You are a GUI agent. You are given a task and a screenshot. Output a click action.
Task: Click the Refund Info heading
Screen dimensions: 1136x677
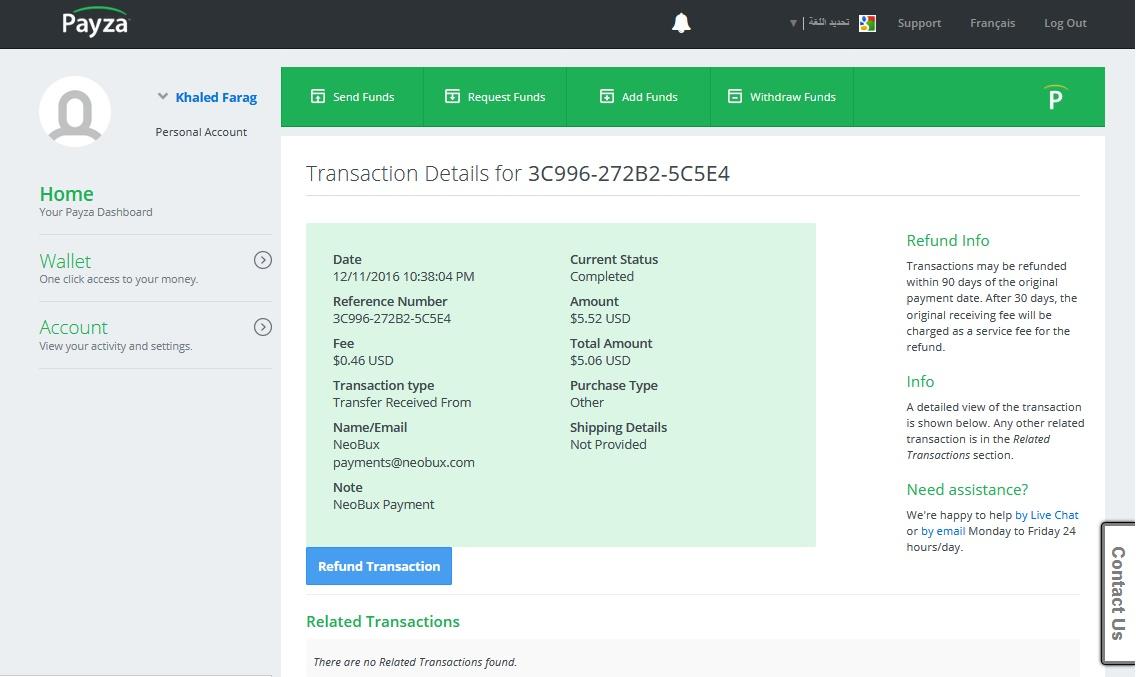[948, 240]
